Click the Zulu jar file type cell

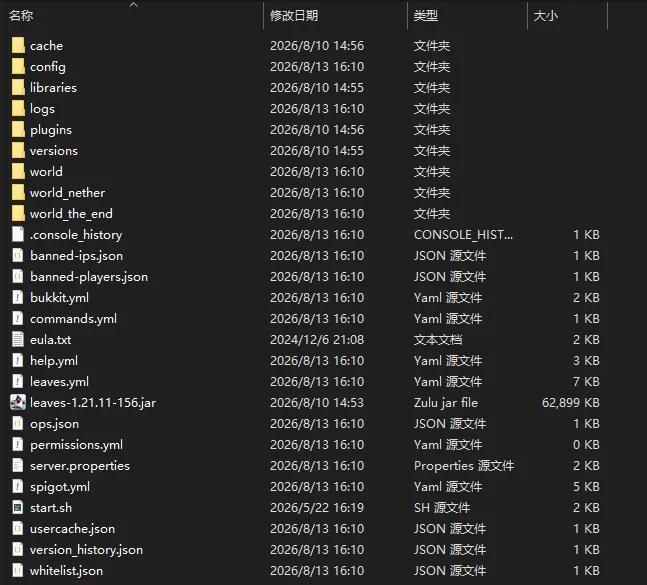(x=446, y=403)
